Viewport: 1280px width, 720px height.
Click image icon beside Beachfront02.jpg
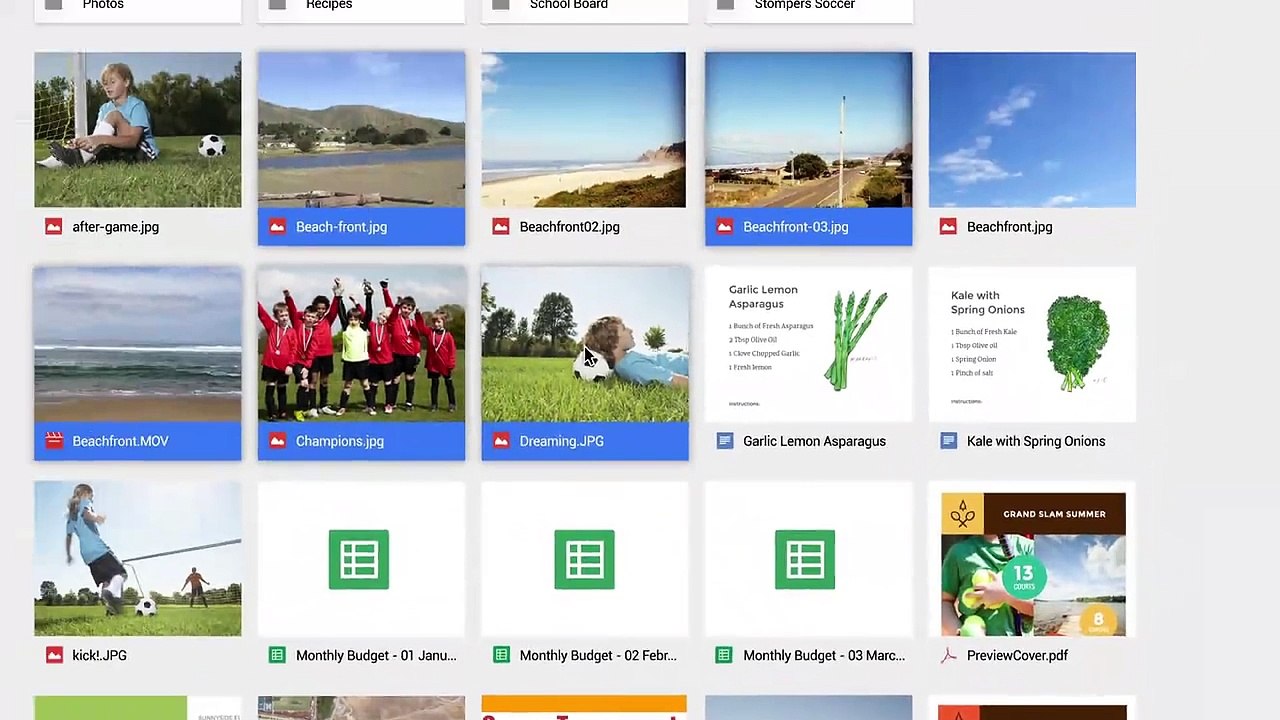tap(501, 227)
